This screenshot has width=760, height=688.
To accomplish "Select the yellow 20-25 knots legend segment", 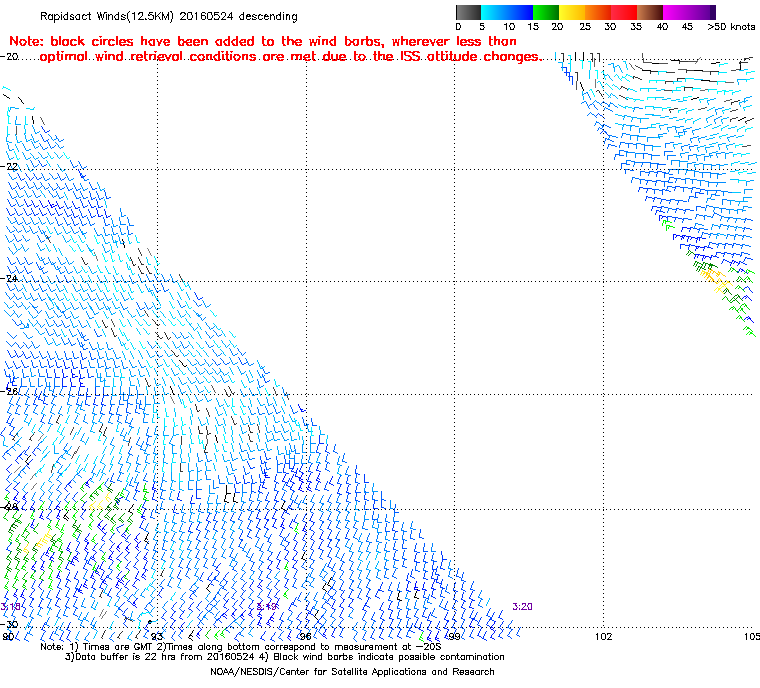I will point(572,12).
